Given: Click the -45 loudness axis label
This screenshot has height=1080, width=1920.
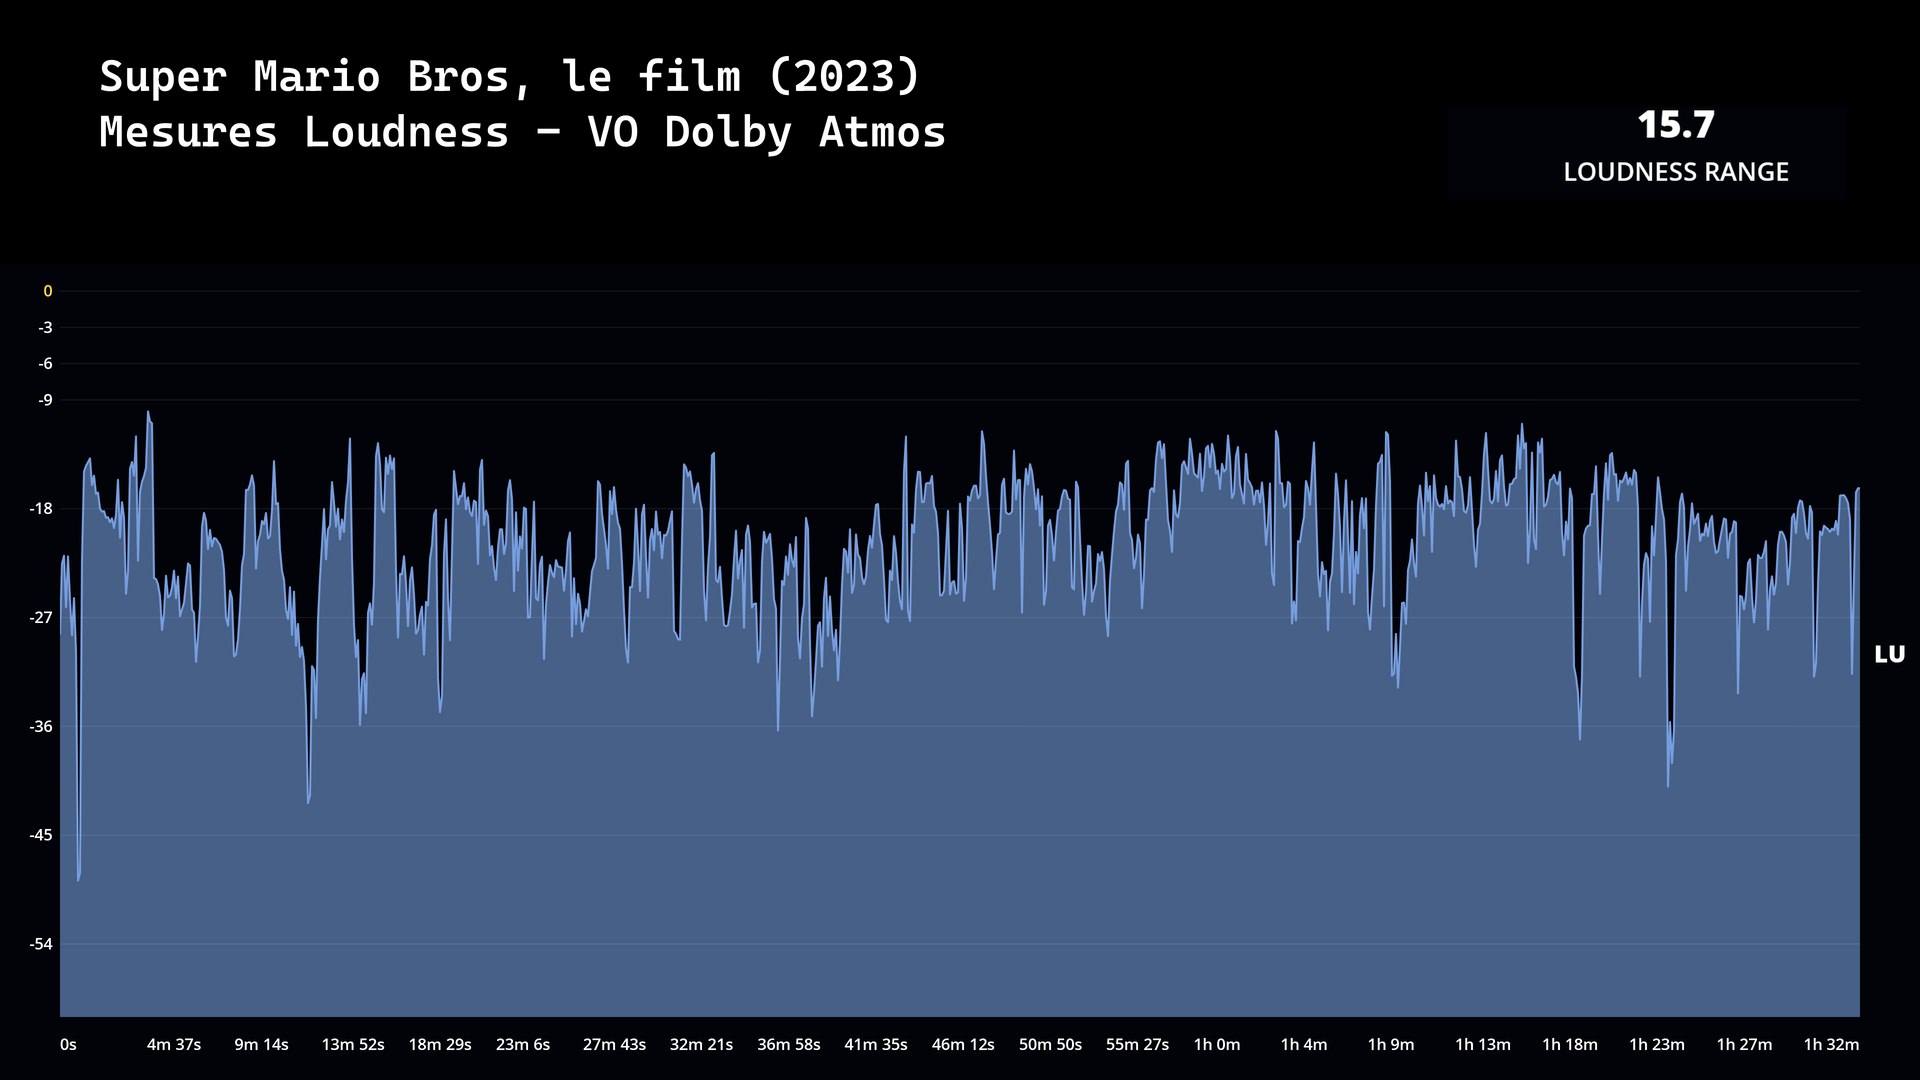Looking at the screenshot, I should pyautogui.click(x=41, y=835).
